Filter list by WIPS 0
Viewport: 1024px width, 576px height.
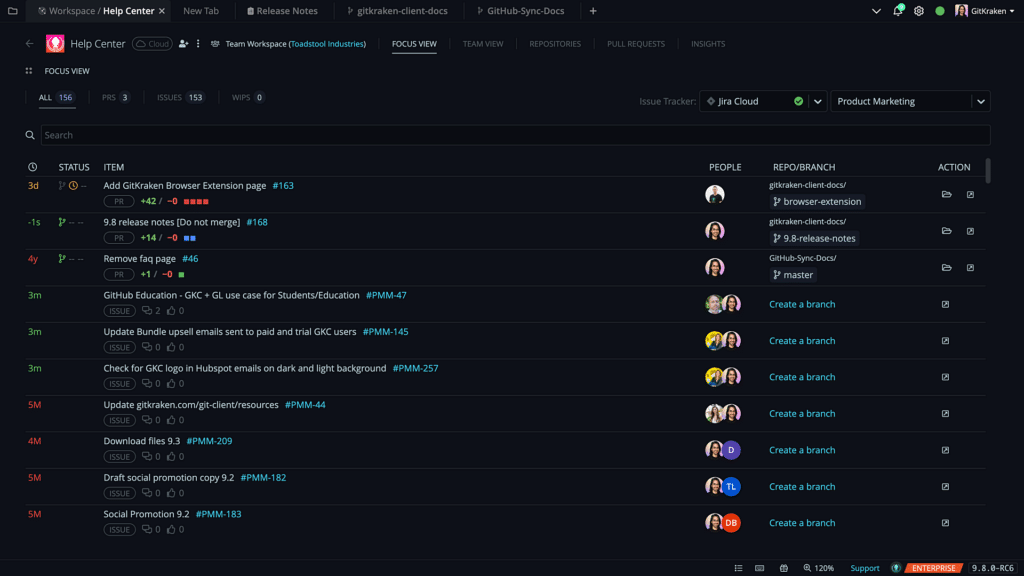pos(247,98)
